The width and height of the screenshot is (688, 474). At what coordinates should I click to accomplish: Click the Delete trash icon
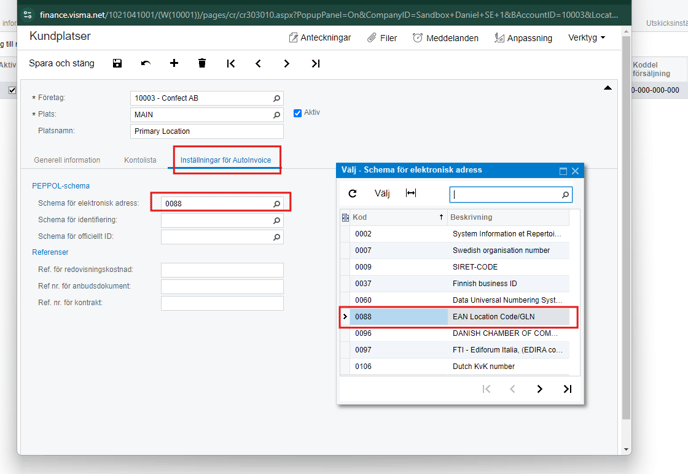202,63
